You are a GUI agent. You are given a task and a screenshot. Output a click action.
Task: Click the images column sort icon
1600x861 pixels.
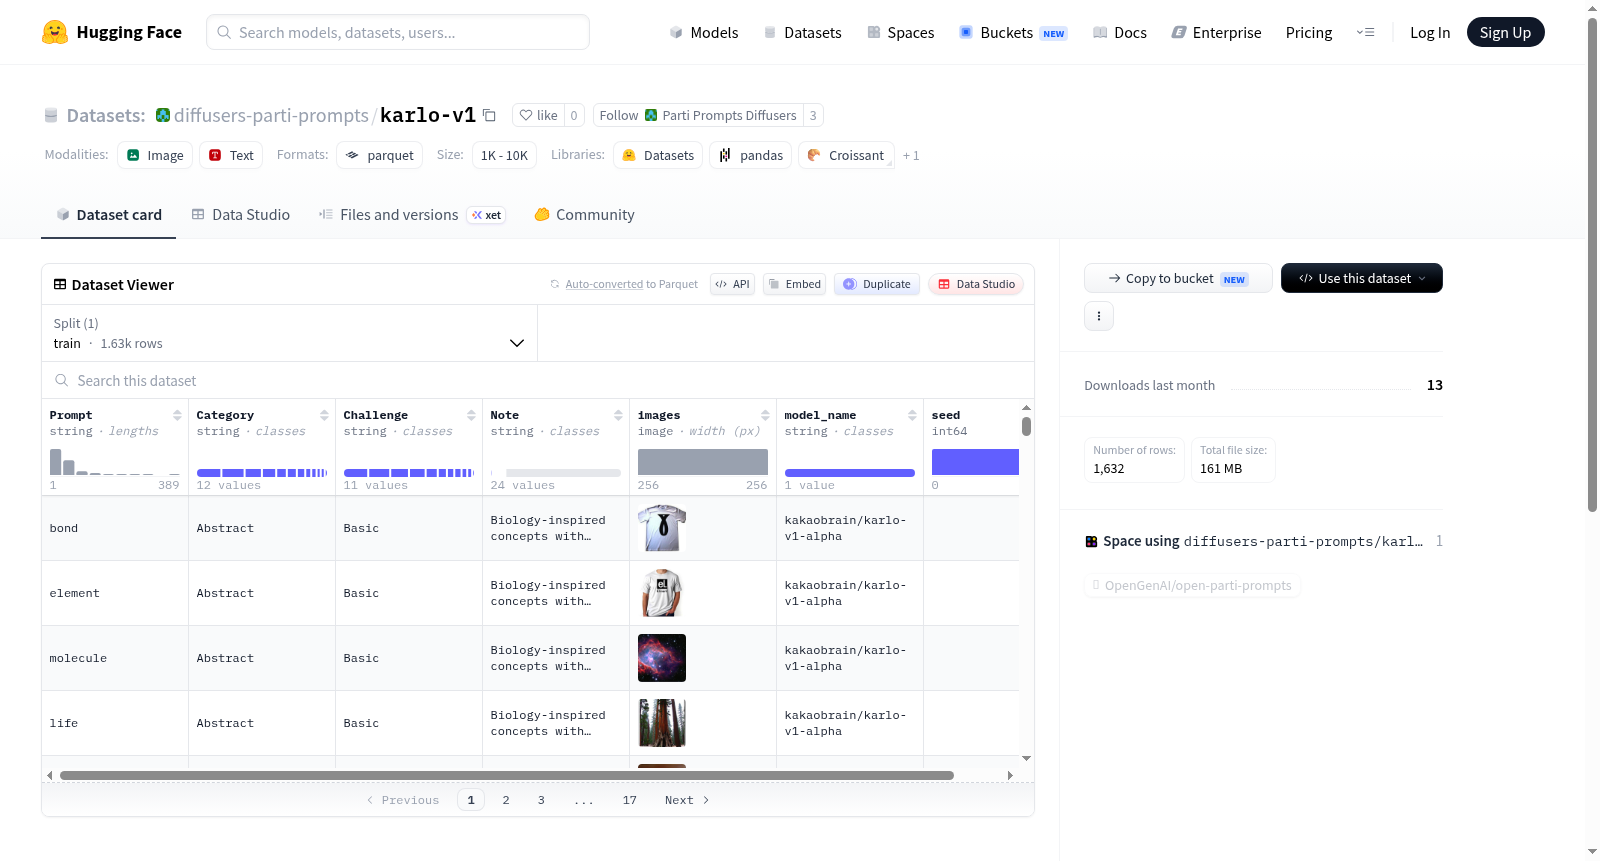coord(765,415)
